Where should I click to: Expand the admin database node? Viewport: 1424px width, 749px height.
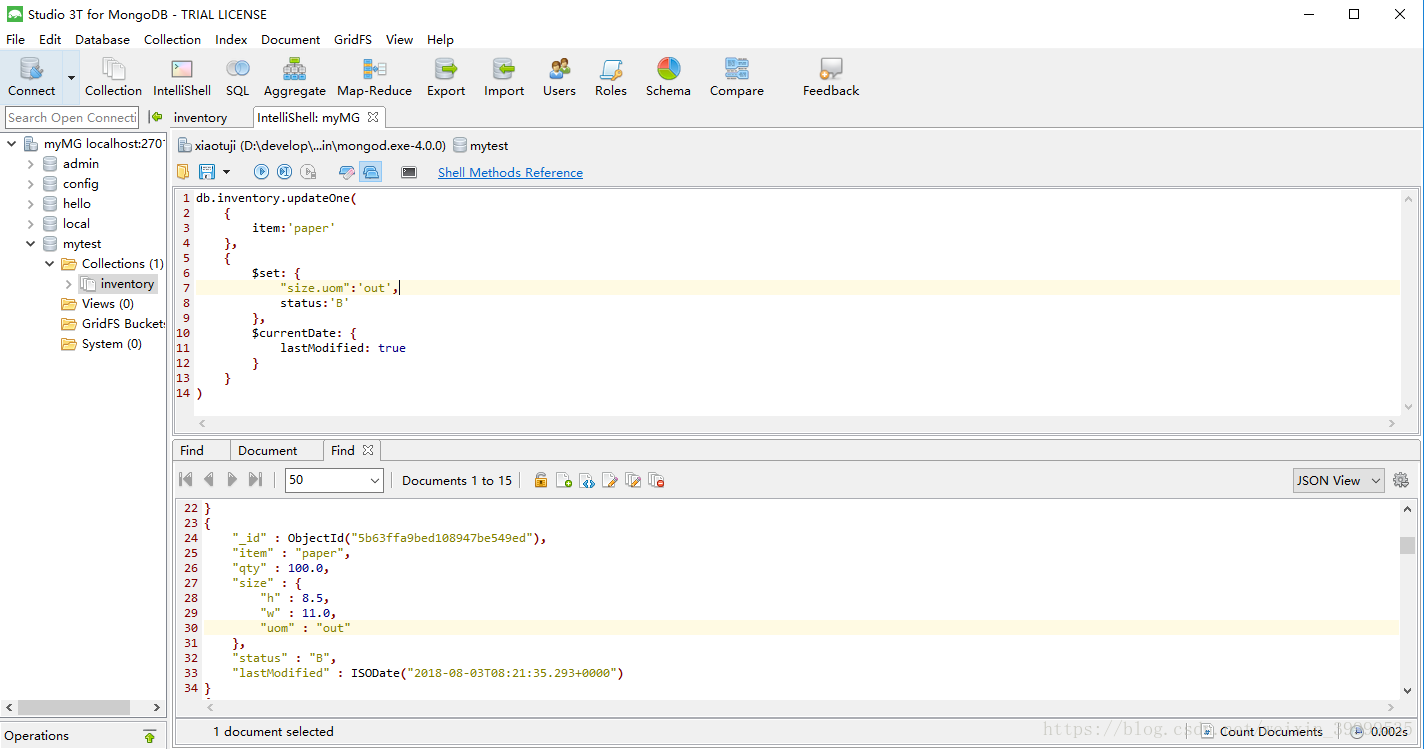click(30, 164)
